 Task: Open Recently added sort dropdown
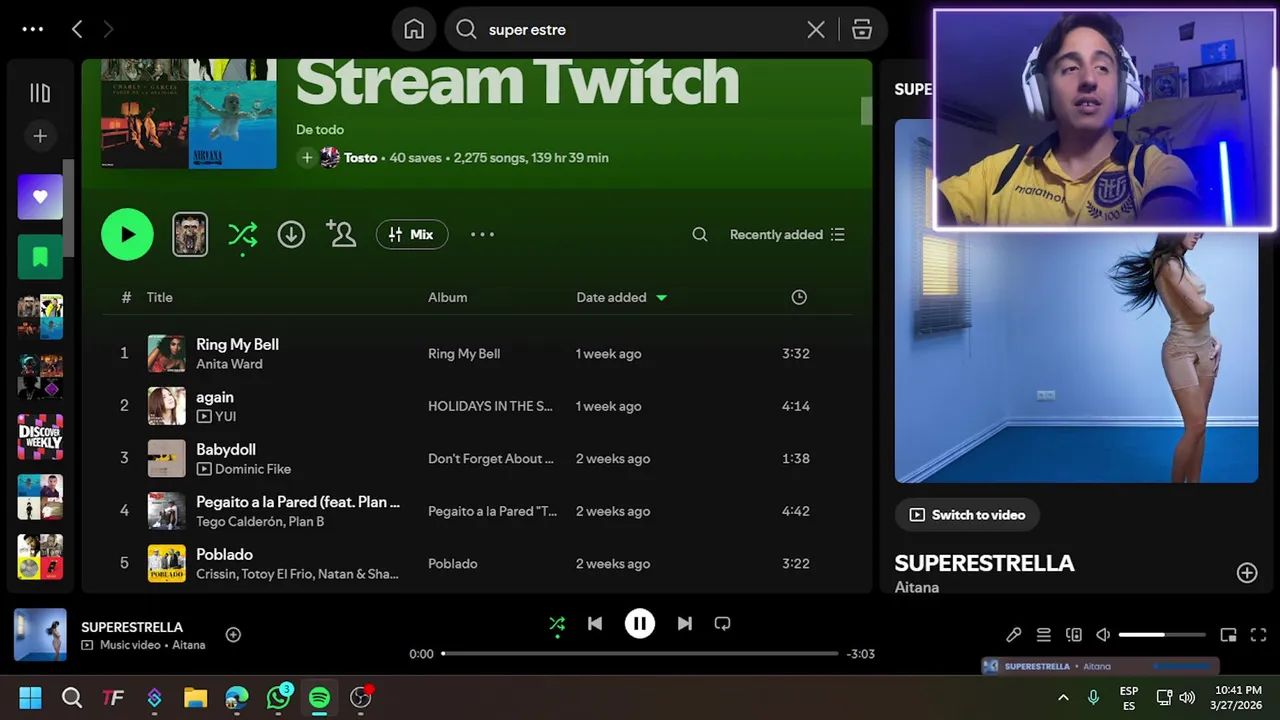coord(787,234)
